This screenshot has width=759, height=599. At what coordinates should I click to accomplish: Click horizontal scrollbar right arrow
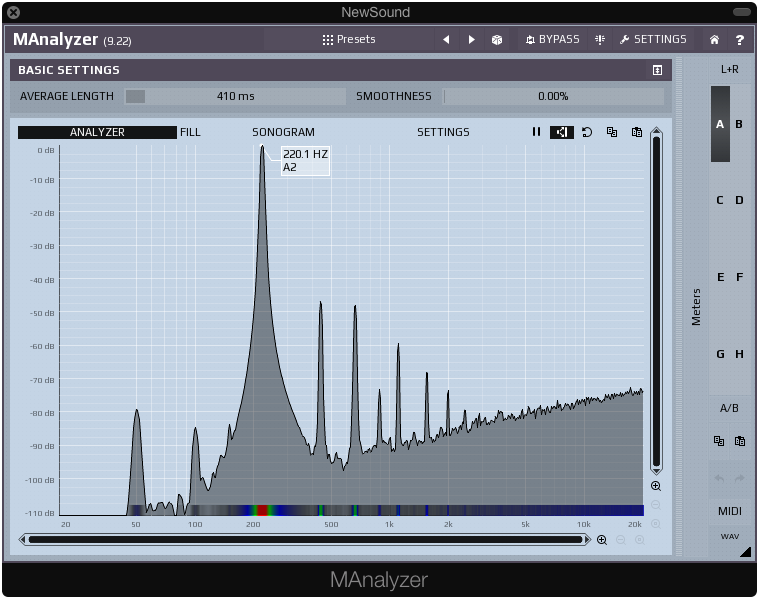(587, 539)
